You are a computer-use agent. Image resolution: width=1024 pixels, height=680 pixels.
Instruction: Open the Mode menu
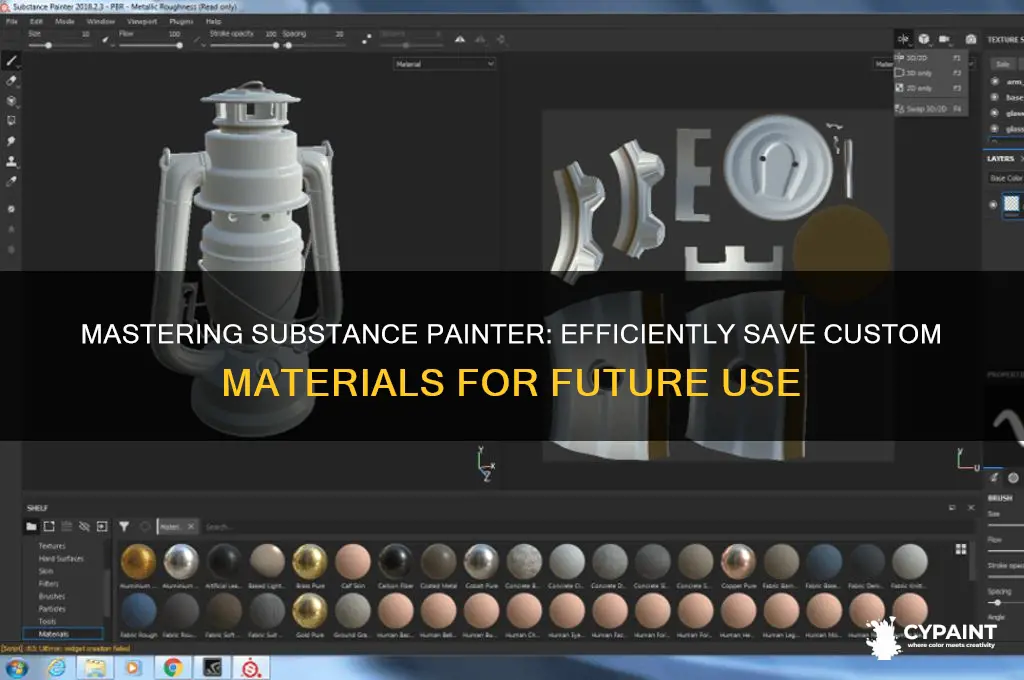tap(65, 22)
